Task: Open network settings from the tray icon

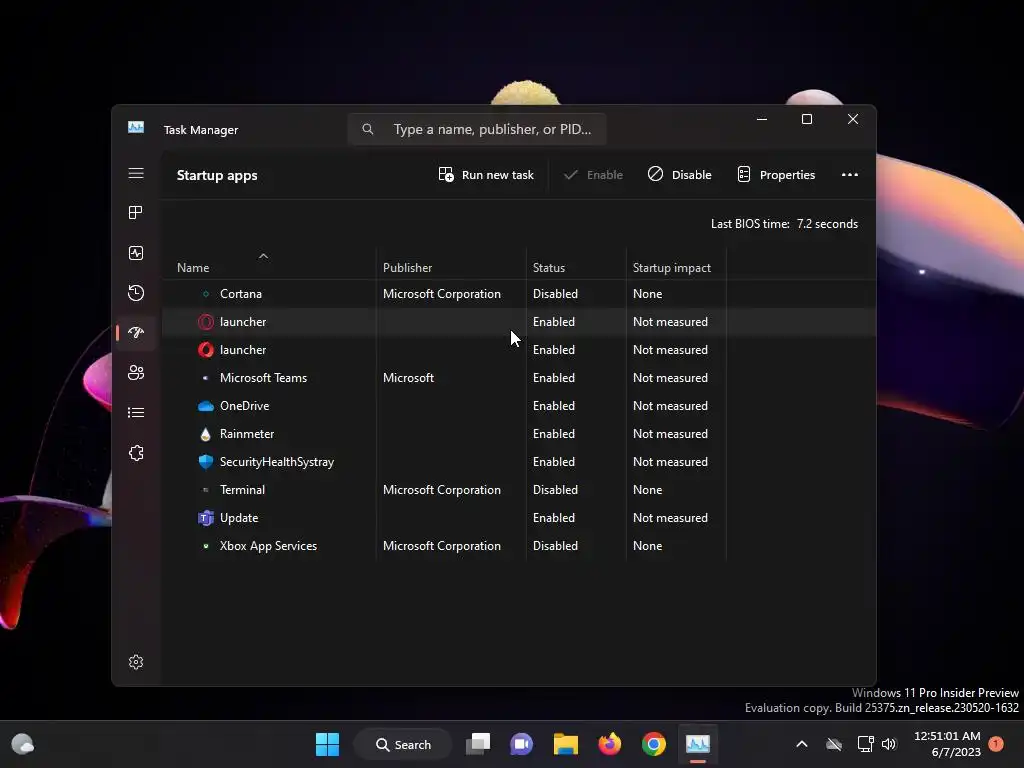Action: pyautogui.click(x=865, y=744)
